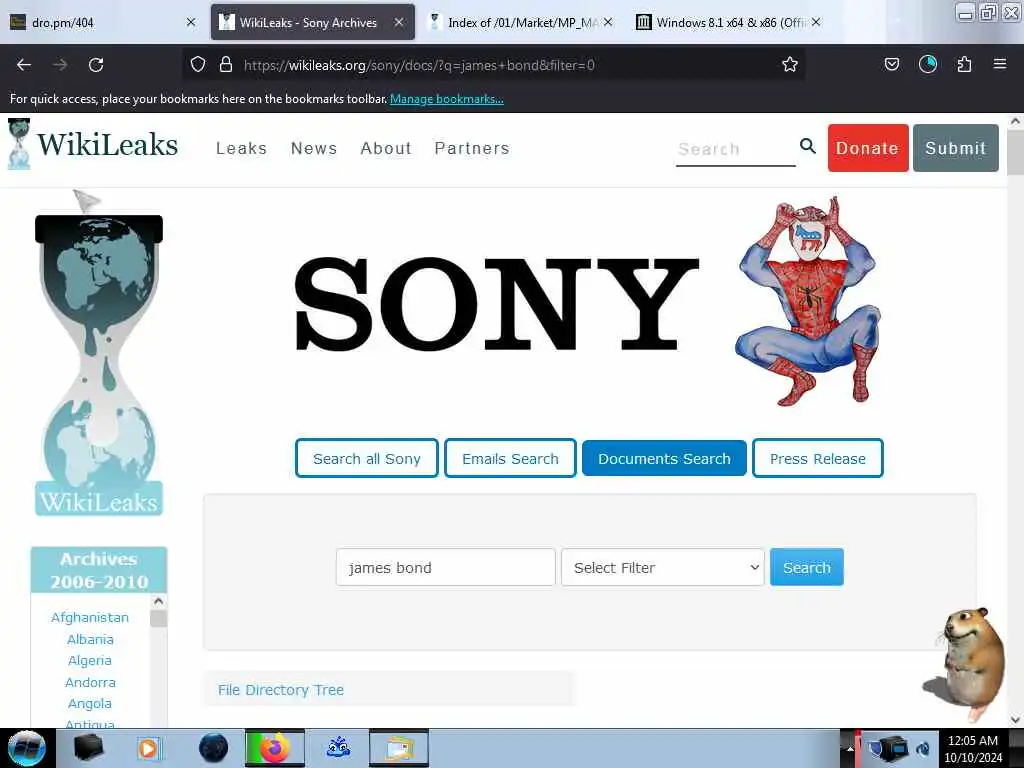Click the Emails Search button
The height and width of the screenshot is (768, 1024).
510,458
